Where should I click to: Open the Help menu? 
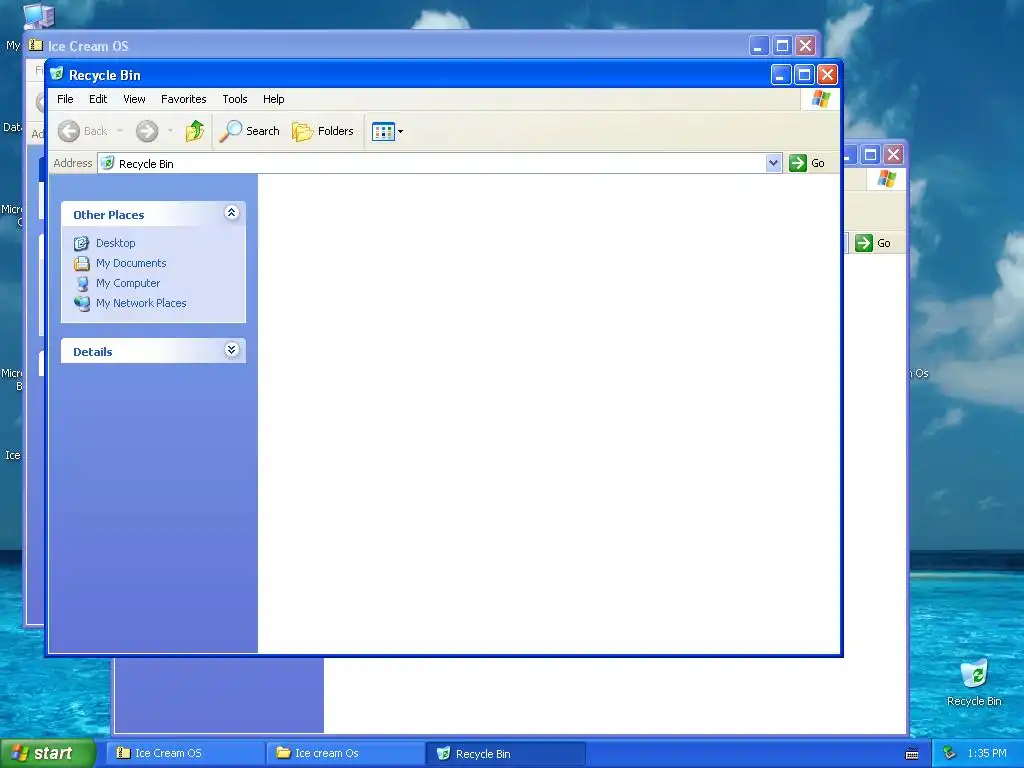[x=274, y=99]
